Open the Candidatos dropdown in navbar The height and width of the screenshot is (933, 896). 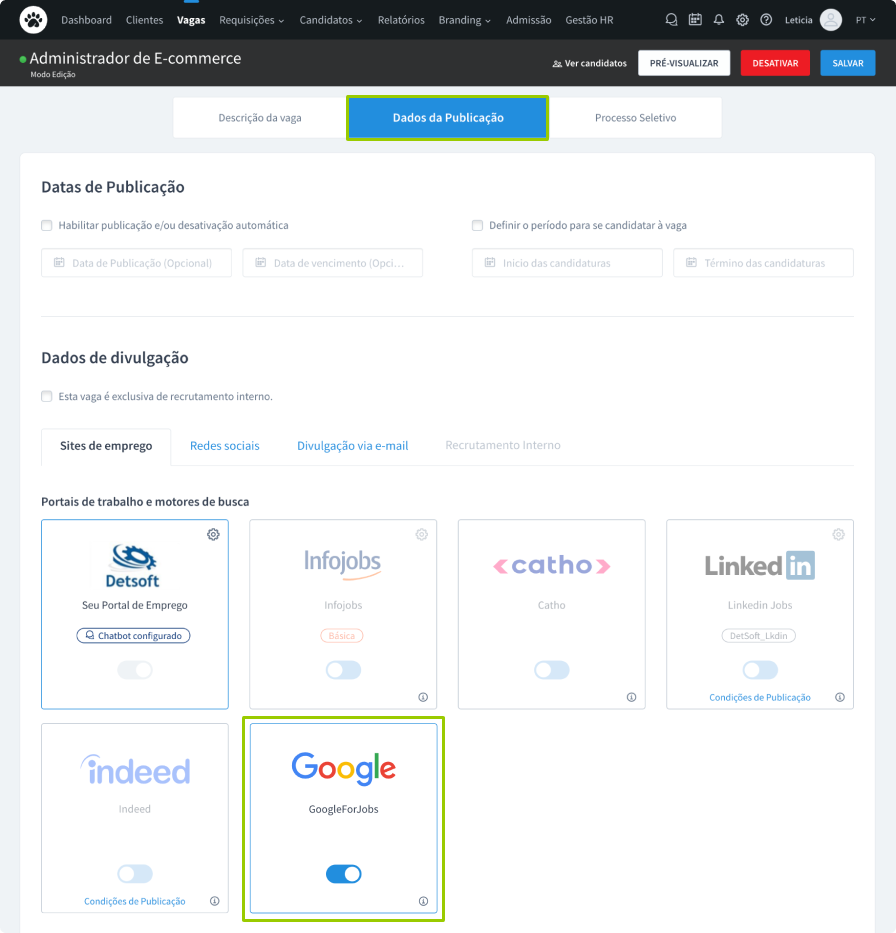point(330,20)
